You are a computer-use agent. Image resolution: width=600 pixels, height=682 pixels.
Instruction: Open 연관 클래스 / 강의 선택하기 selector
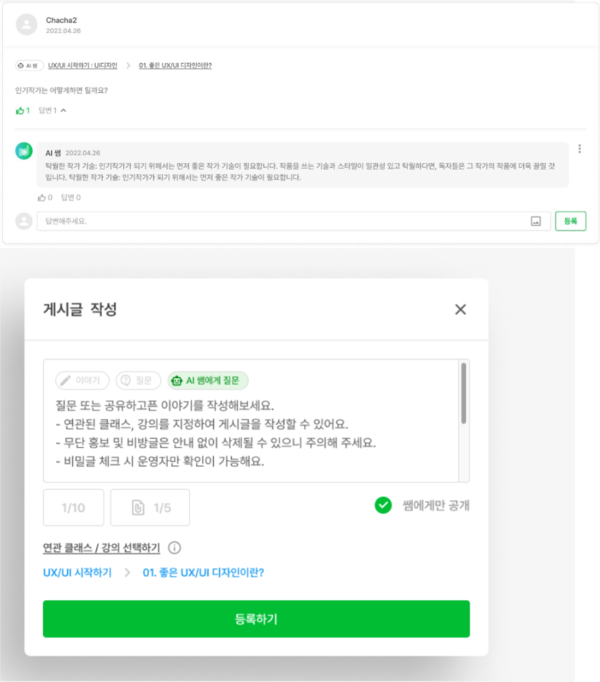click(101, 548)
